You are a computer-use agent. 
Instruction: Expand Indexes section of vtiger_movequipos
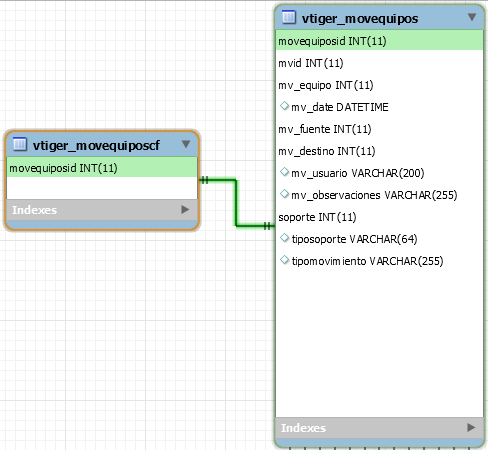coord(471,428)
